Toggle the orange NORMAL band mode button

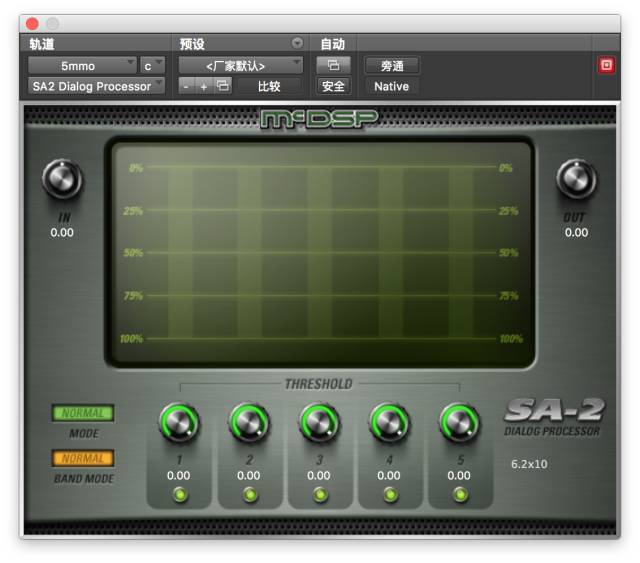click(x=83, y=458)
